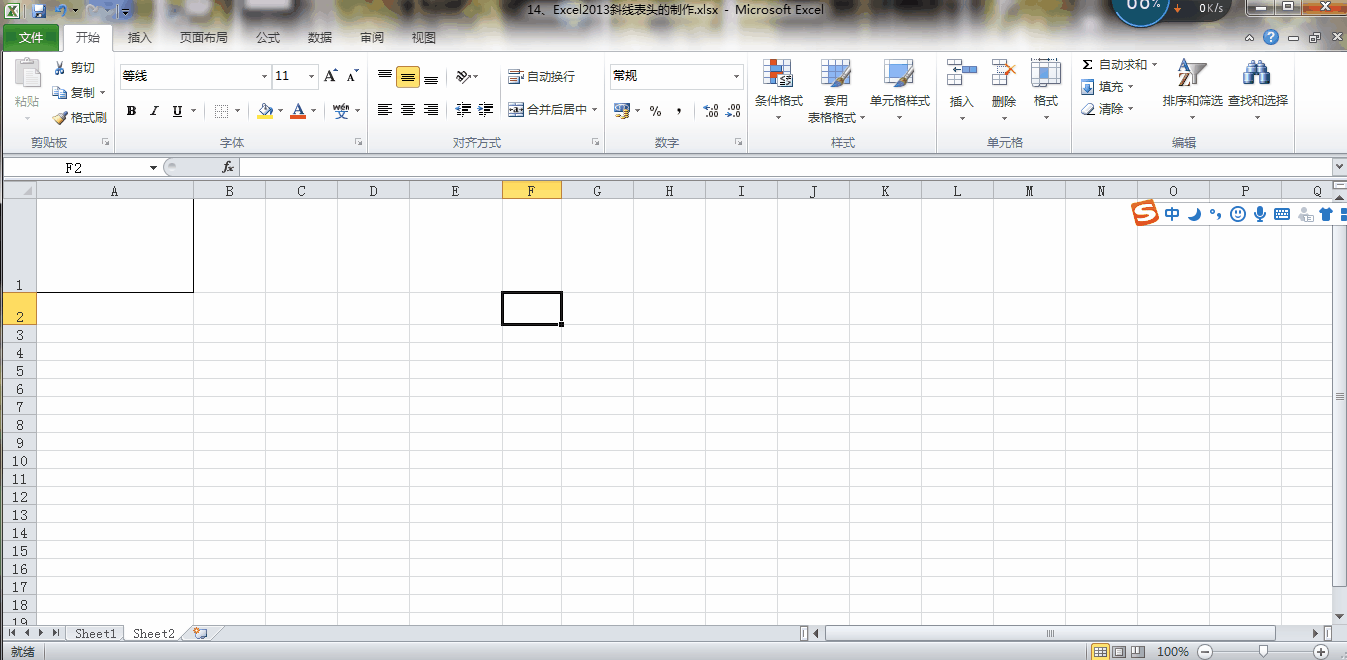This screenshot has height=660, width=1347.
Task: Select the Sheet1 worksheet tab
Action: [x=95, y=632]
